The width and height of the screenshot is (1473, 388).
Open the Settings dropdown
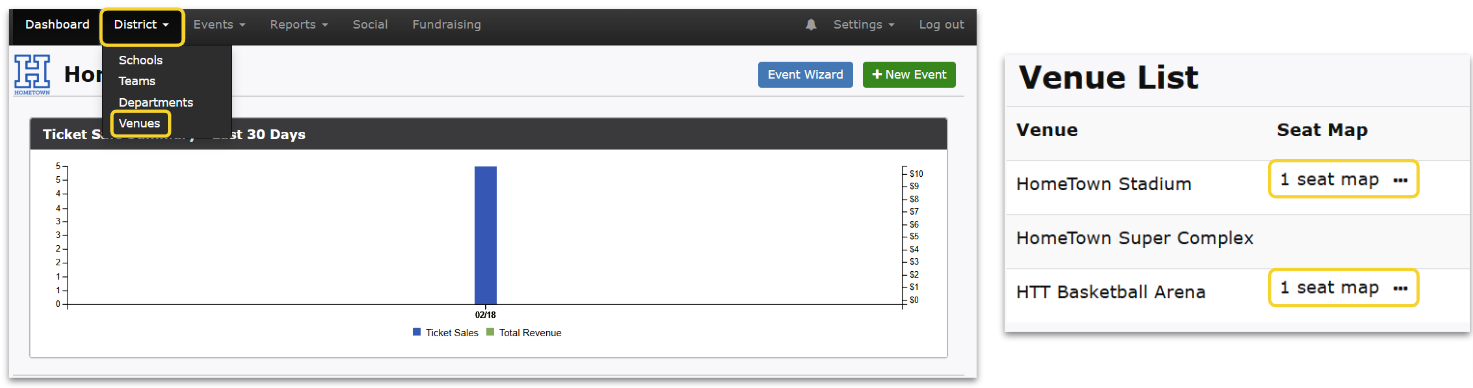(864, 25)
